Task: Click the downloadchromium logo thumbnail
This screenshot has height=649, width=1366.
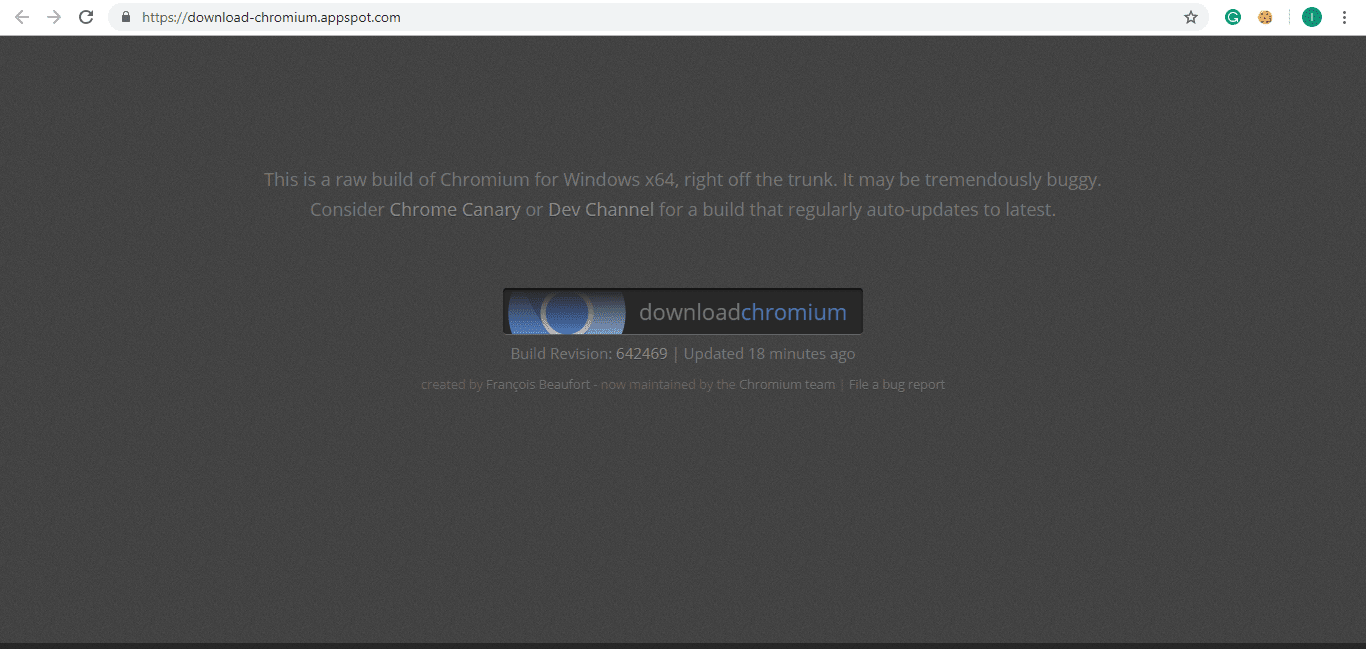Action: (565, 311)
